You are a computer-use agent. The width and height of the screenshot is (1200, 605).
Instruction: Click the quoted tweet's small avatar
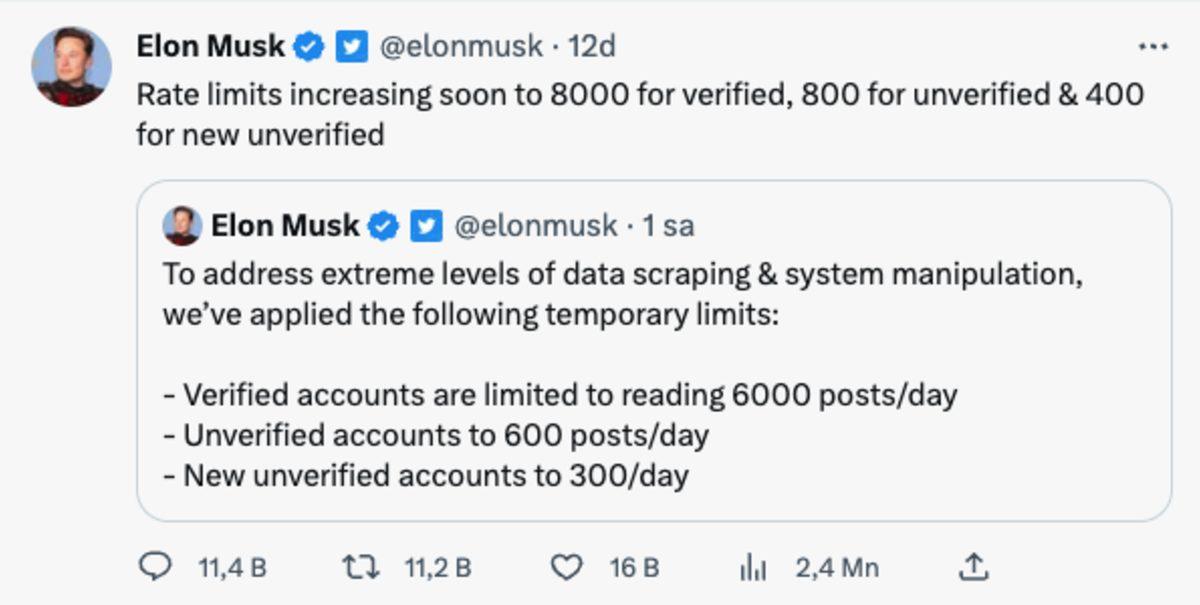click(183, 226)
